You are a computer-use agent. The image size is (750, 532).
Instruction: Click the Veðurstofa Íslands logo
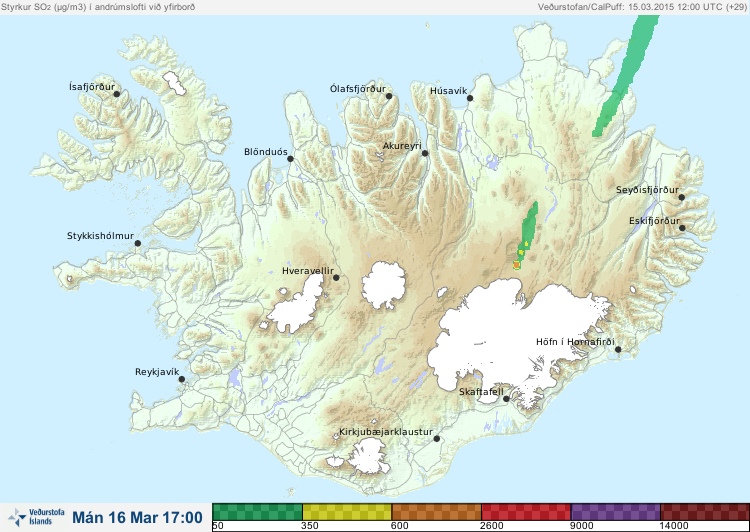36,517
